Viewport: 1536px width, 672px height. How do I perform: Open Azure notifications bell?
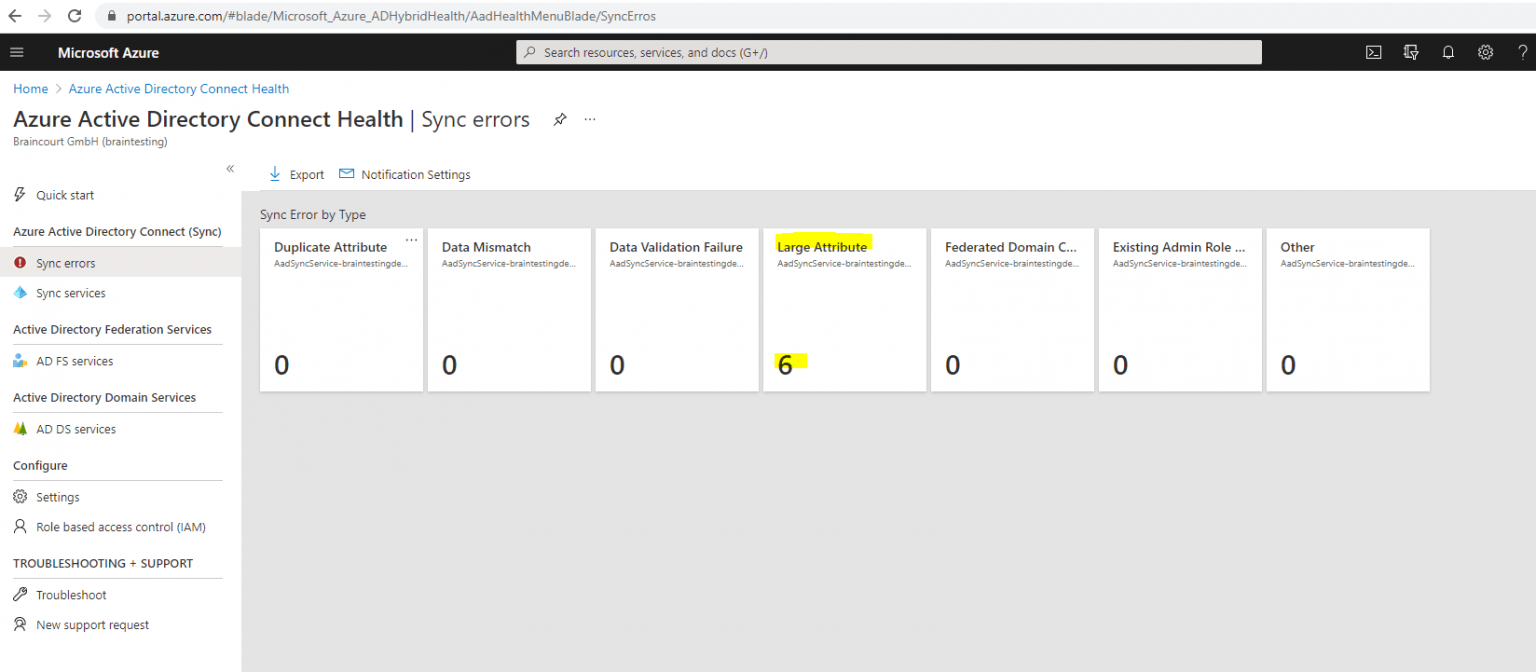coord(1448,52)
